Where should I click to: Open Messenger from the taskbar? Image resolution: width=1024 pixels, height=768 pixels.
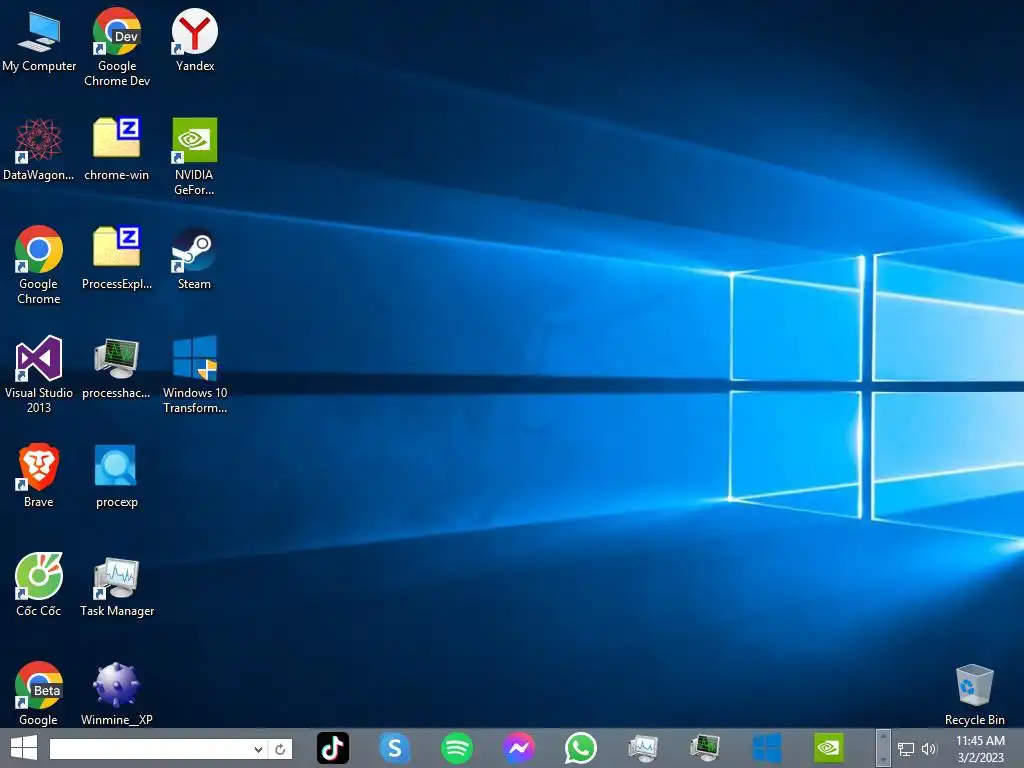pos(519,748)
